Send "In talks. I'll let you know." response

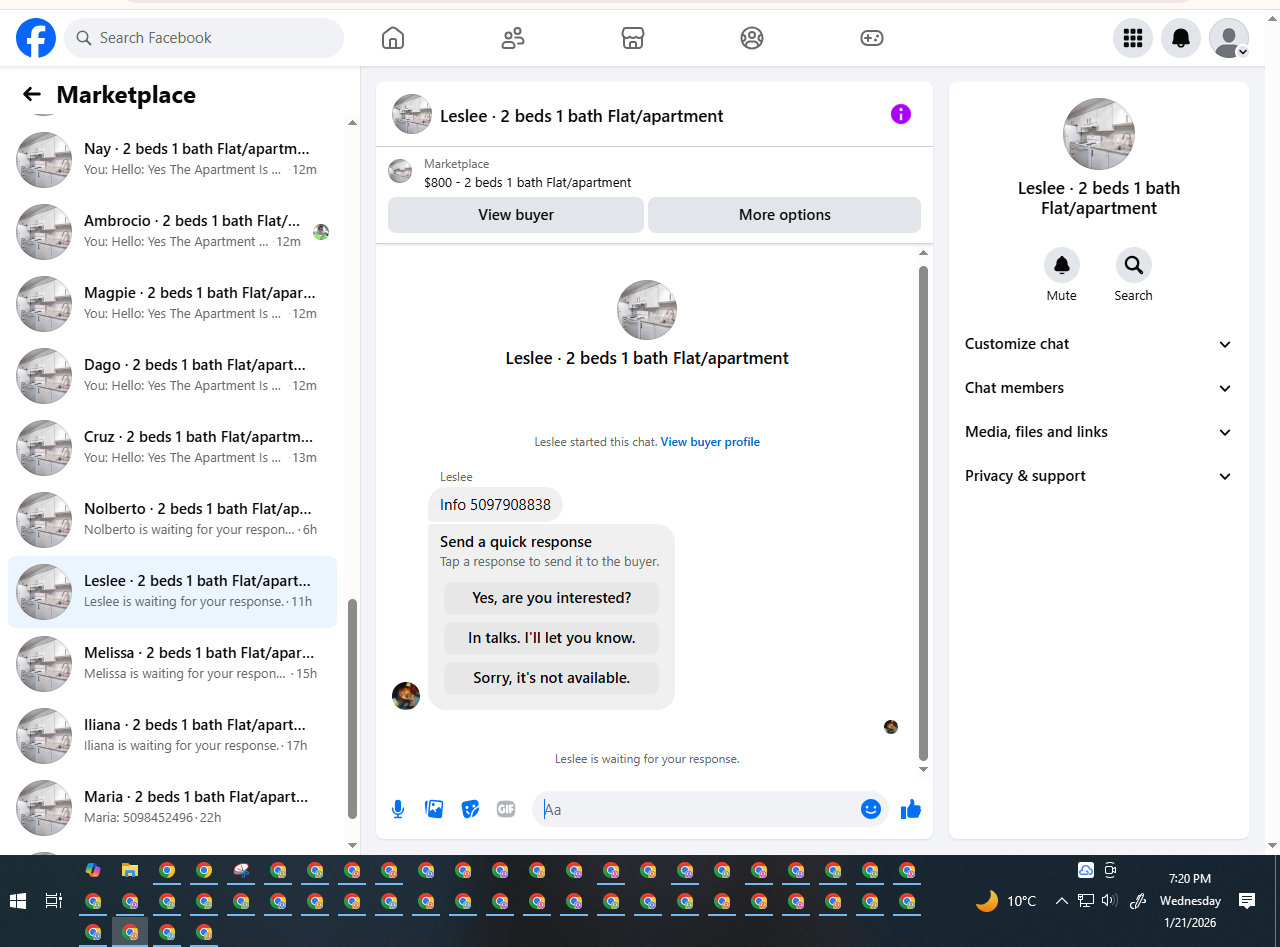click(552, 638)
